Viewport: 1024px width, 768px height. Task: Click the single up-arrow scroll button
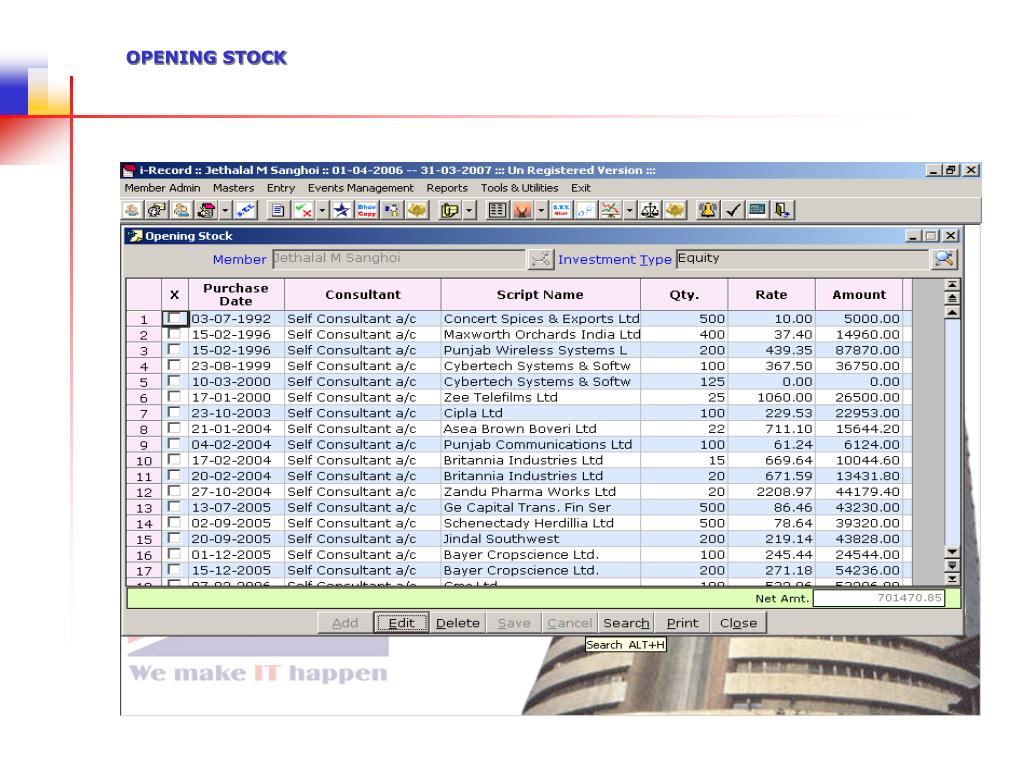pos(952,312)
